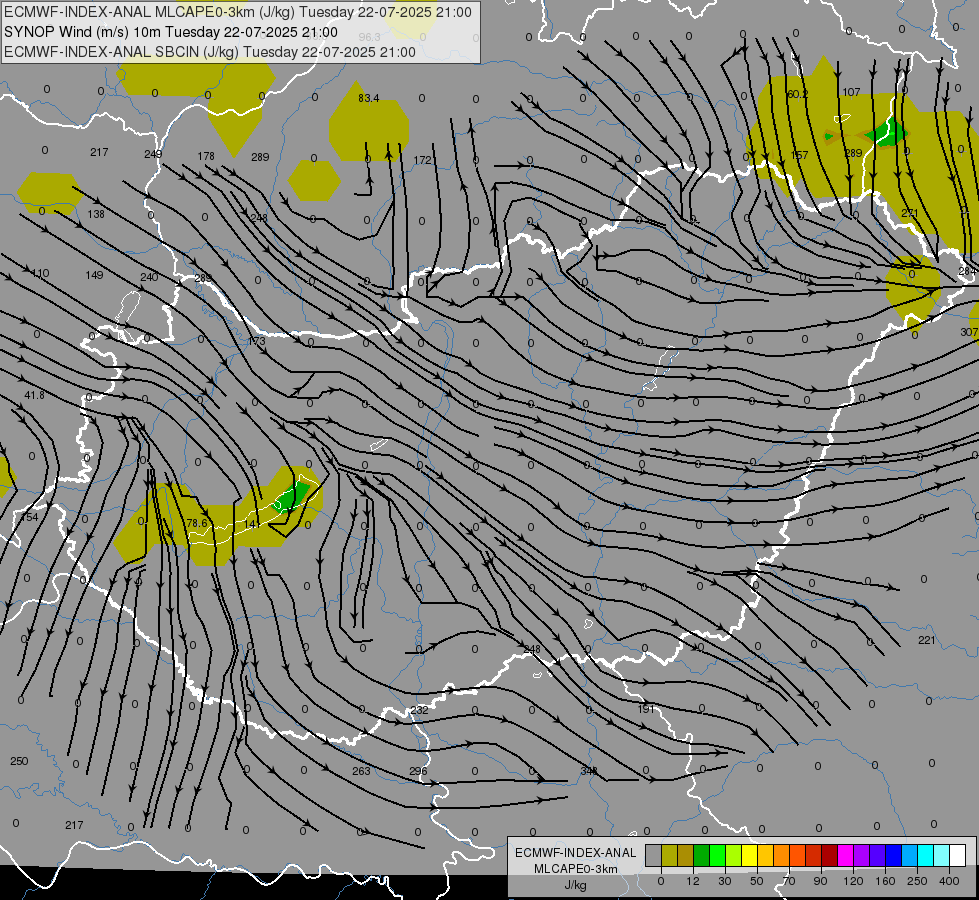Screen dimensions: 979x900
Task: Click the map value 221
Action: [x=927, y=640]
